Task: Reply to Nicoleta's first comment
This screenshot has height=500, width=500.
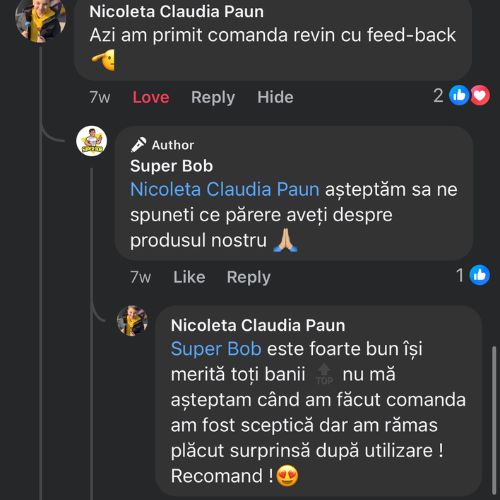Action: click(213, 97)
